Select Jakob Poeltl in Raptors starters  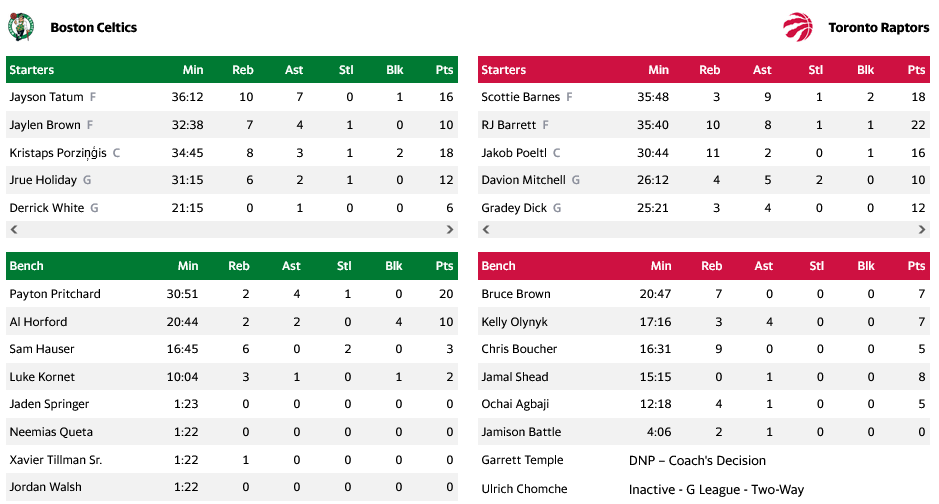coord(514,153)
